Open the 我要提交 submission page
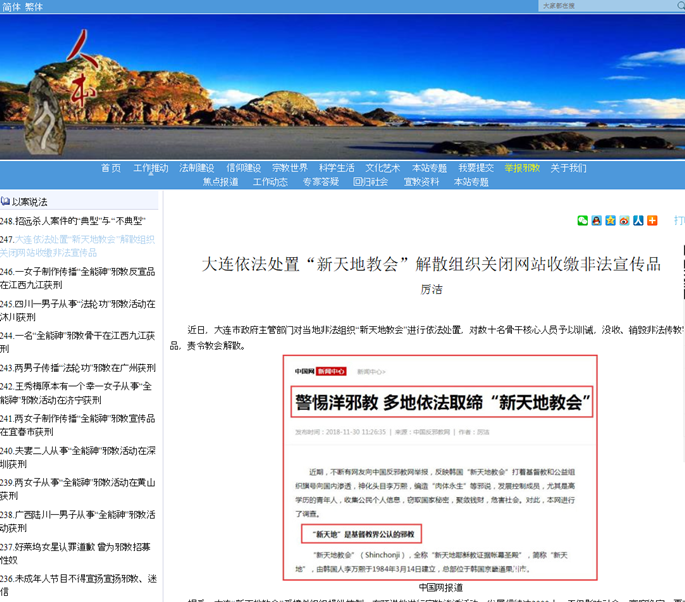 tap(476, 168)
